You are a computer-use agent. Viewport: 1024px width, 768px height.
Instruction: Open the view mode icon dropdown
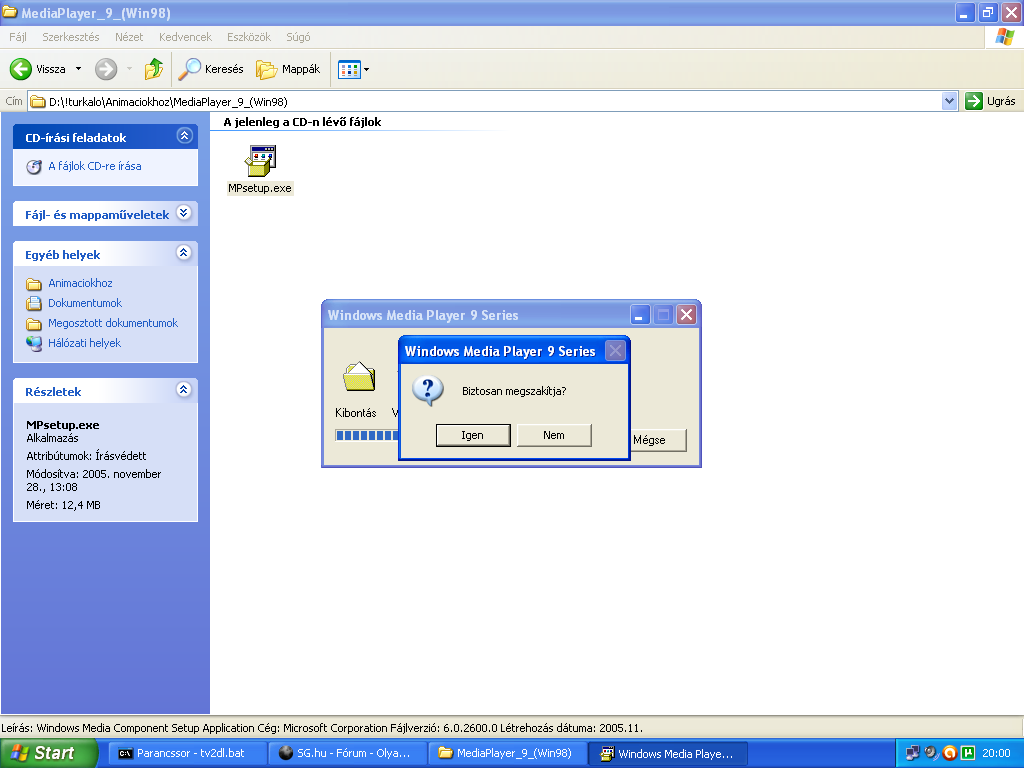tap(354, 69)
